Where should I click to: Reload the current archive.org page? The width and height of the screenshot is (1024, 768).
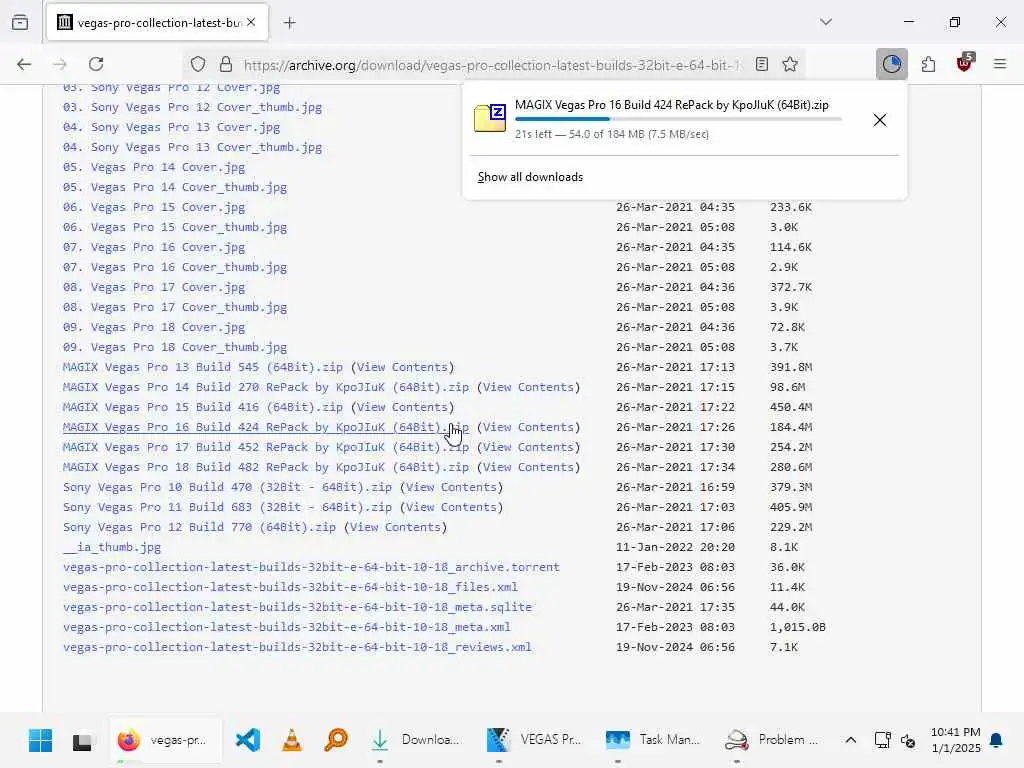pyautogui.click(x=96, y=64)
